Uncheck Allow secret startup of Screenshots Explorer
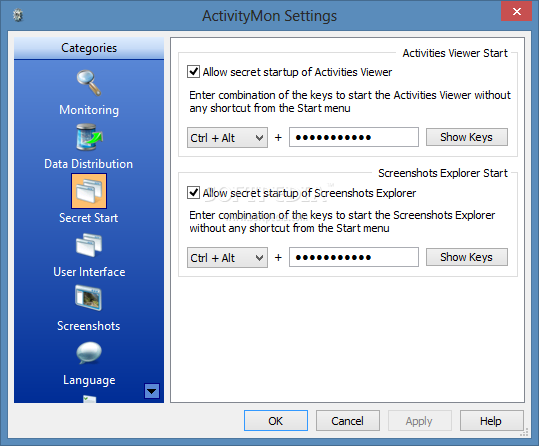The image size is (539, 446). click(194, 193)
